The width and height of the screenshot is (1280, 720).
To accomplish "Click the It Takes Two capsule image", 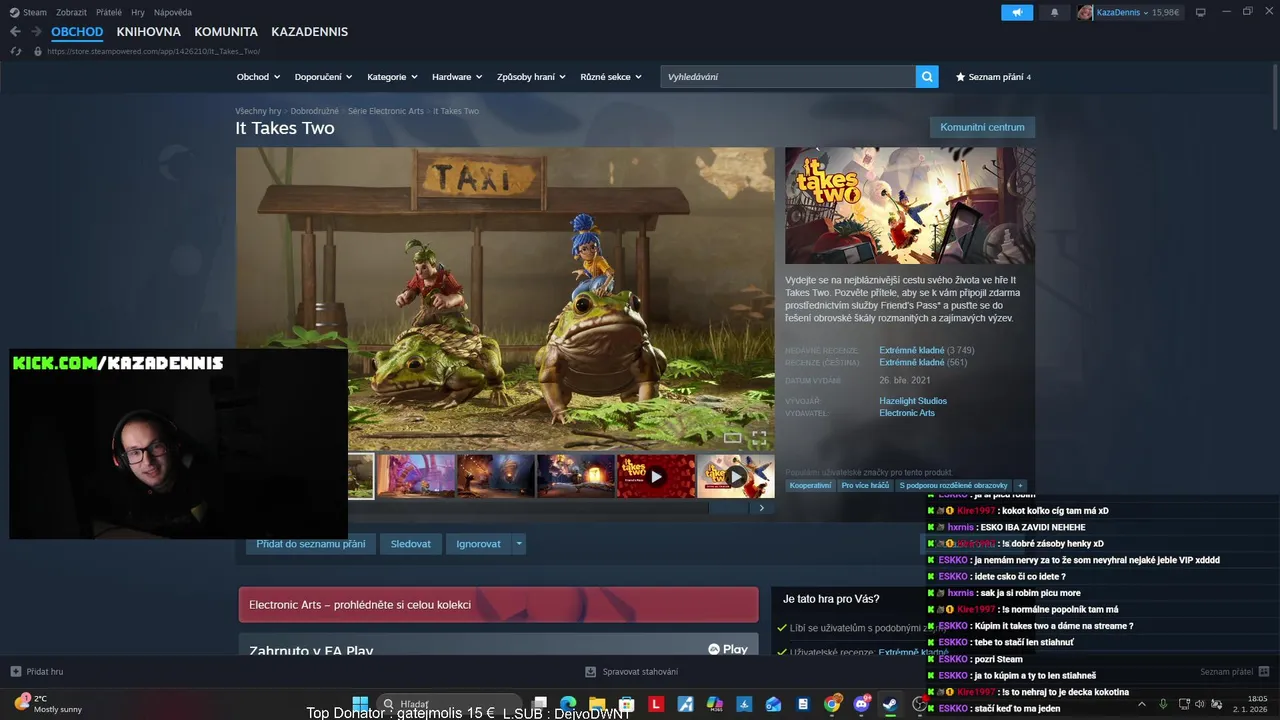I will point(910,206).
